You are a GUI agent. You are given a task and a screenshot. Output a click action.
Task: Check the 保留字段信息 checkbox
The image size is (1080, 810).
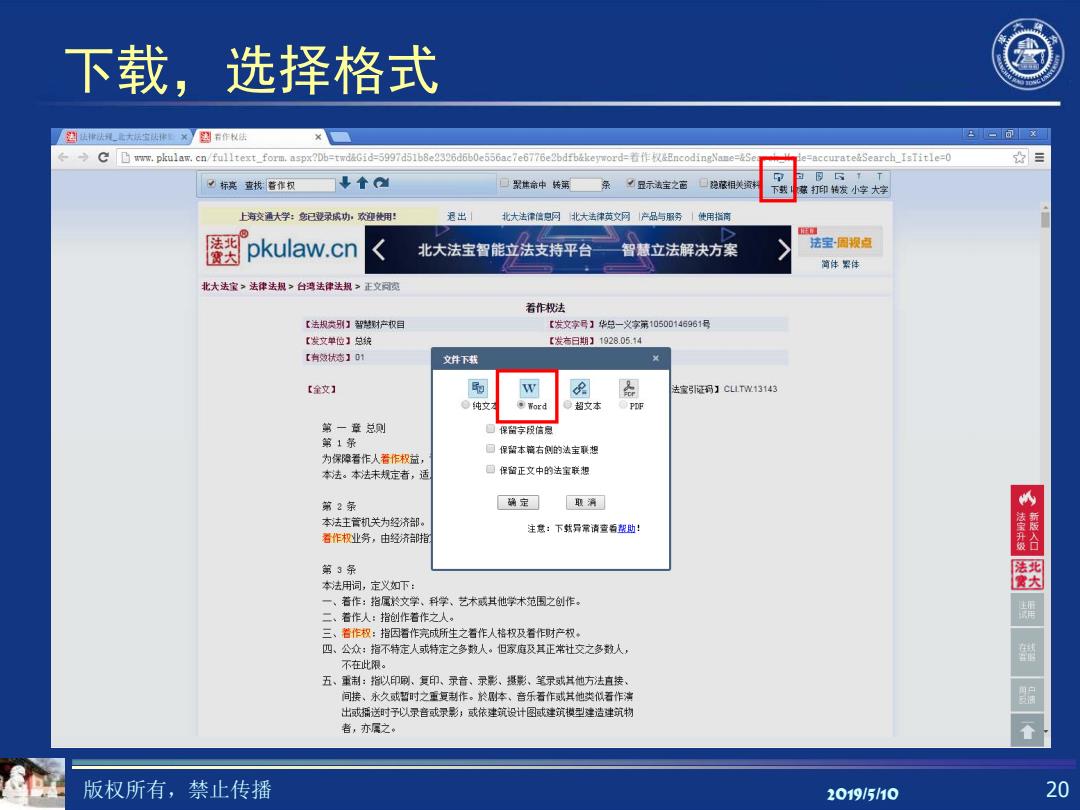tap(490, 428)
